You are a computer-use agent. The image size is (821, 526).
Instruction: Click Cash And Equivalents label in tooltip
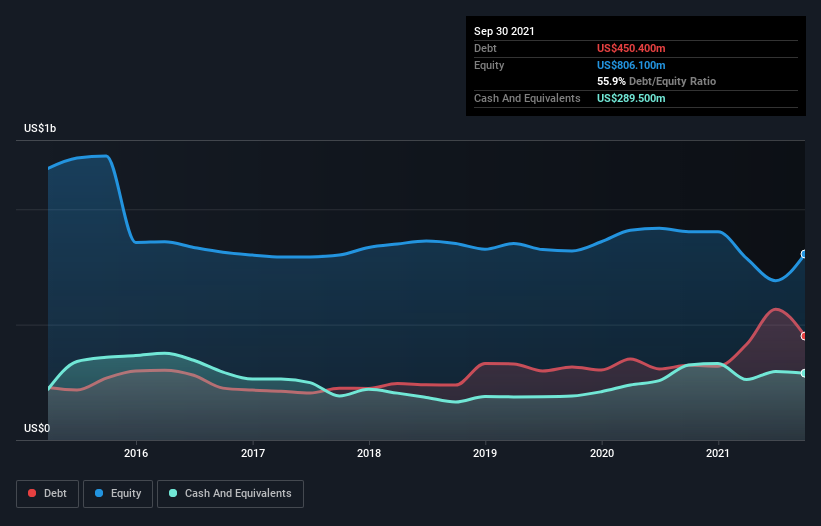[527, 98]
